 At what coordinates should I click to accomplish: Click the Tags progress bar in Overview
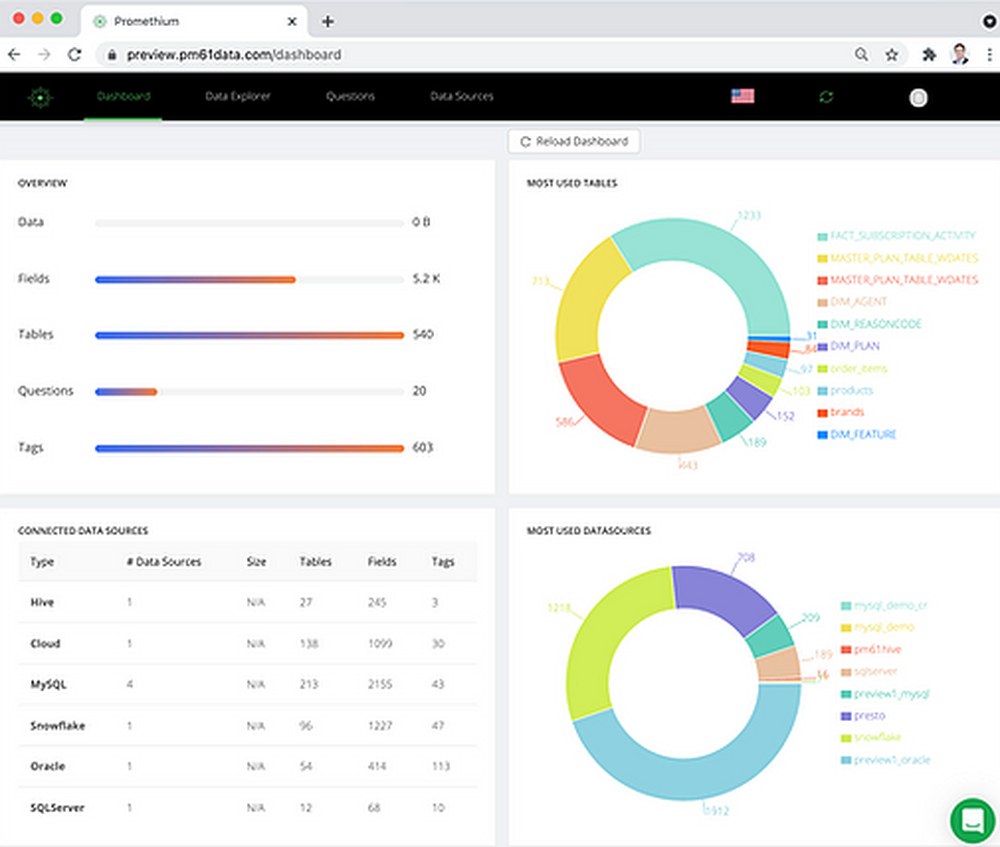249,448
